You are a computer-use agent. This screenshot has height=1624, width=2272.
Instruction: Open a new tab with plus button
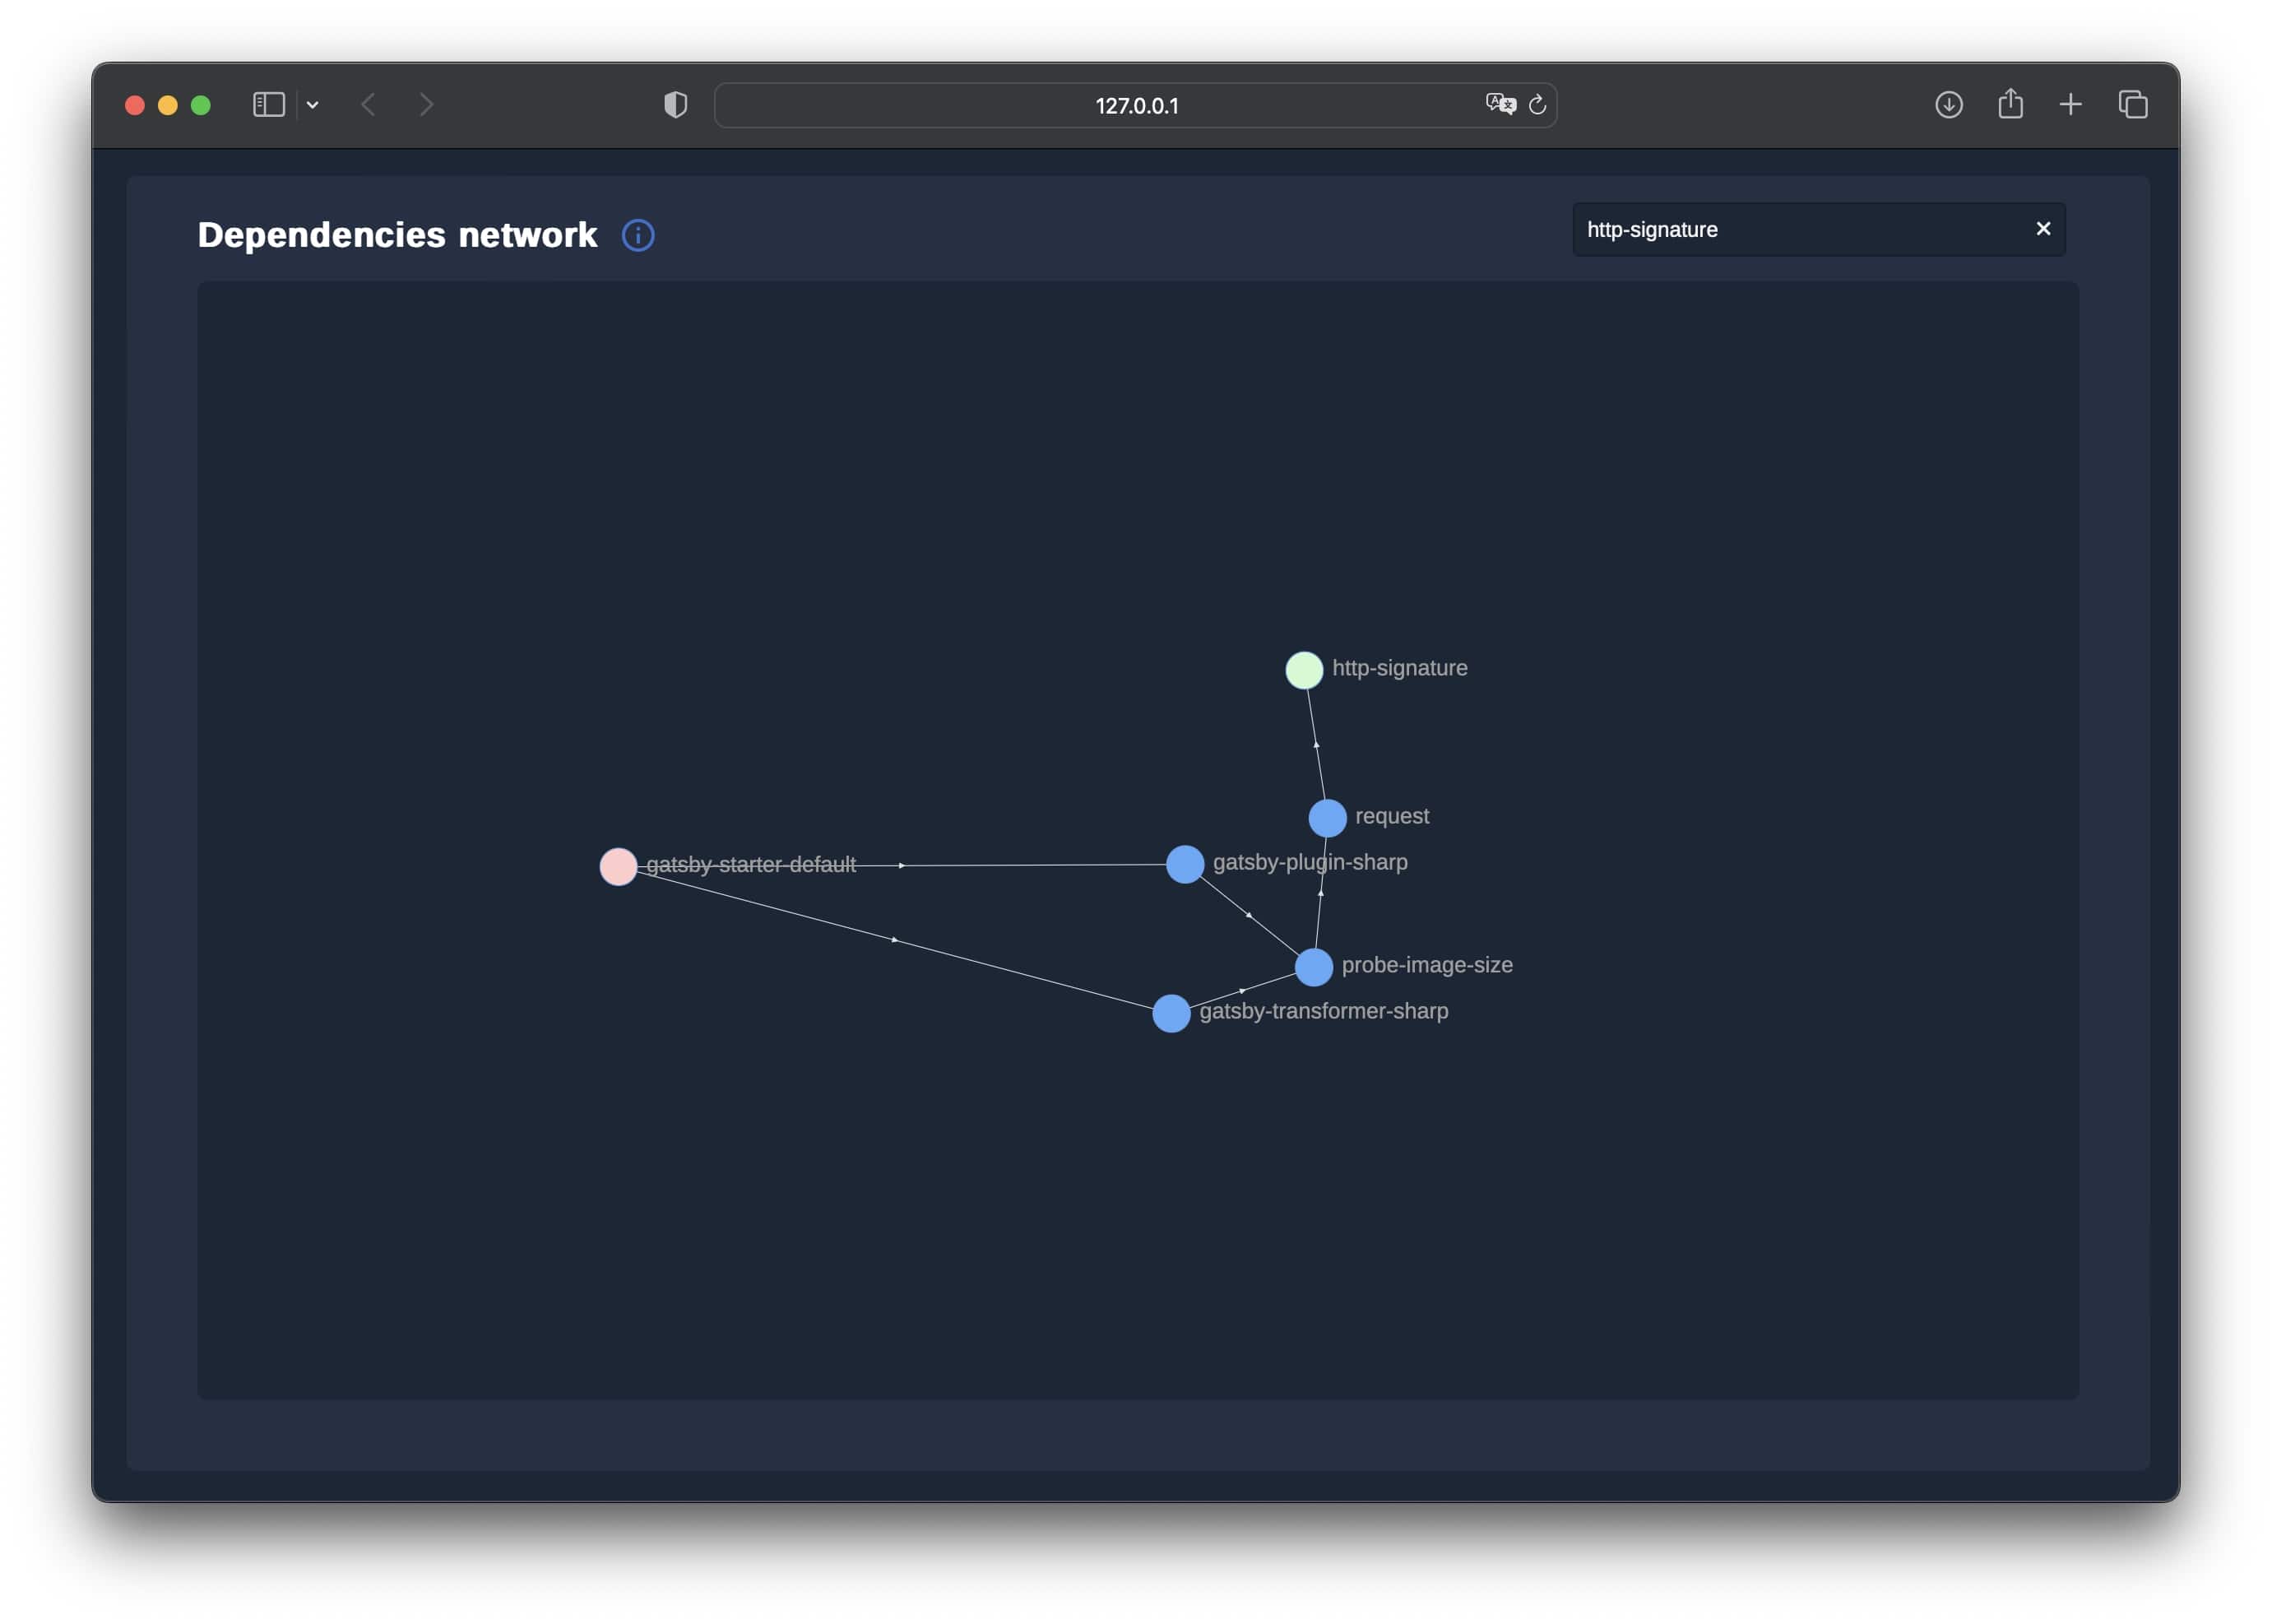[x=2070, y=104]
